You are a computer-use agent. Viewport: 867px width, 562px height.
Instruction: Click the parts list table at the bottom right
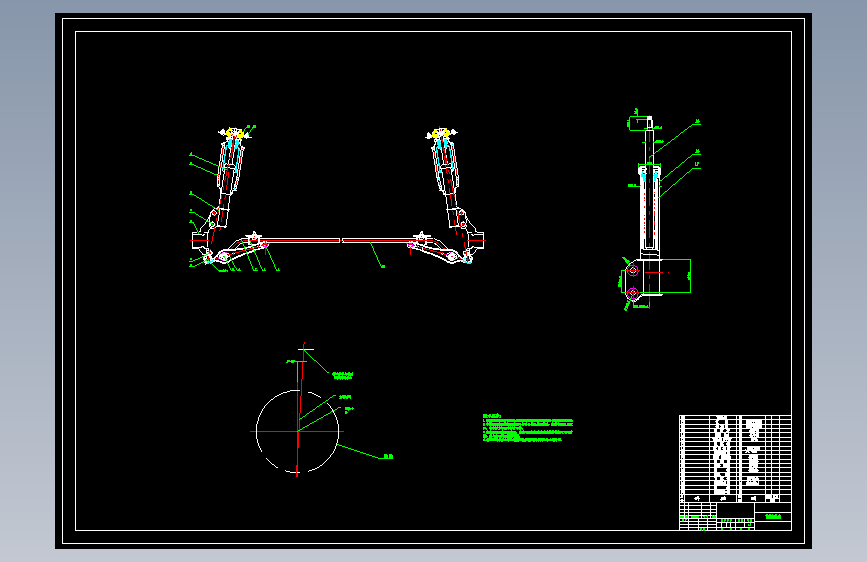pyautogui.click(x=735, y=458)
